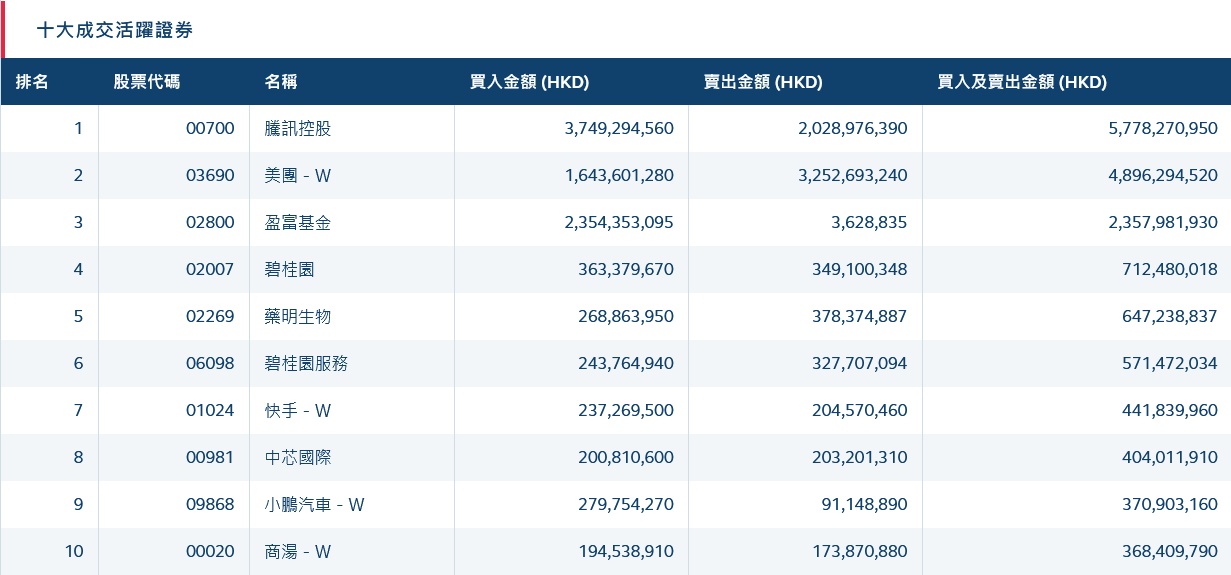Click stock name 快手 - W
1231x575 pixels.
[298, 410]
